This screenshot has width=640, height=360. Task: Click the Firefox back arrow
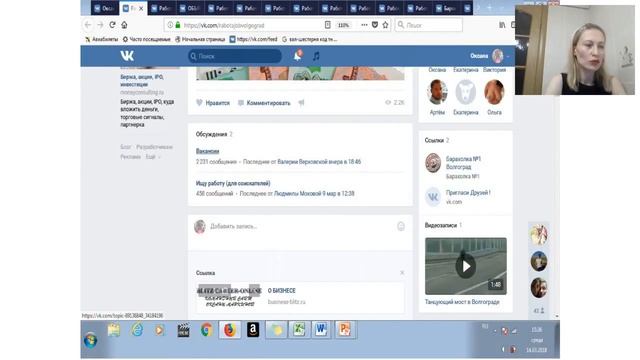click(x=88, y=25)
